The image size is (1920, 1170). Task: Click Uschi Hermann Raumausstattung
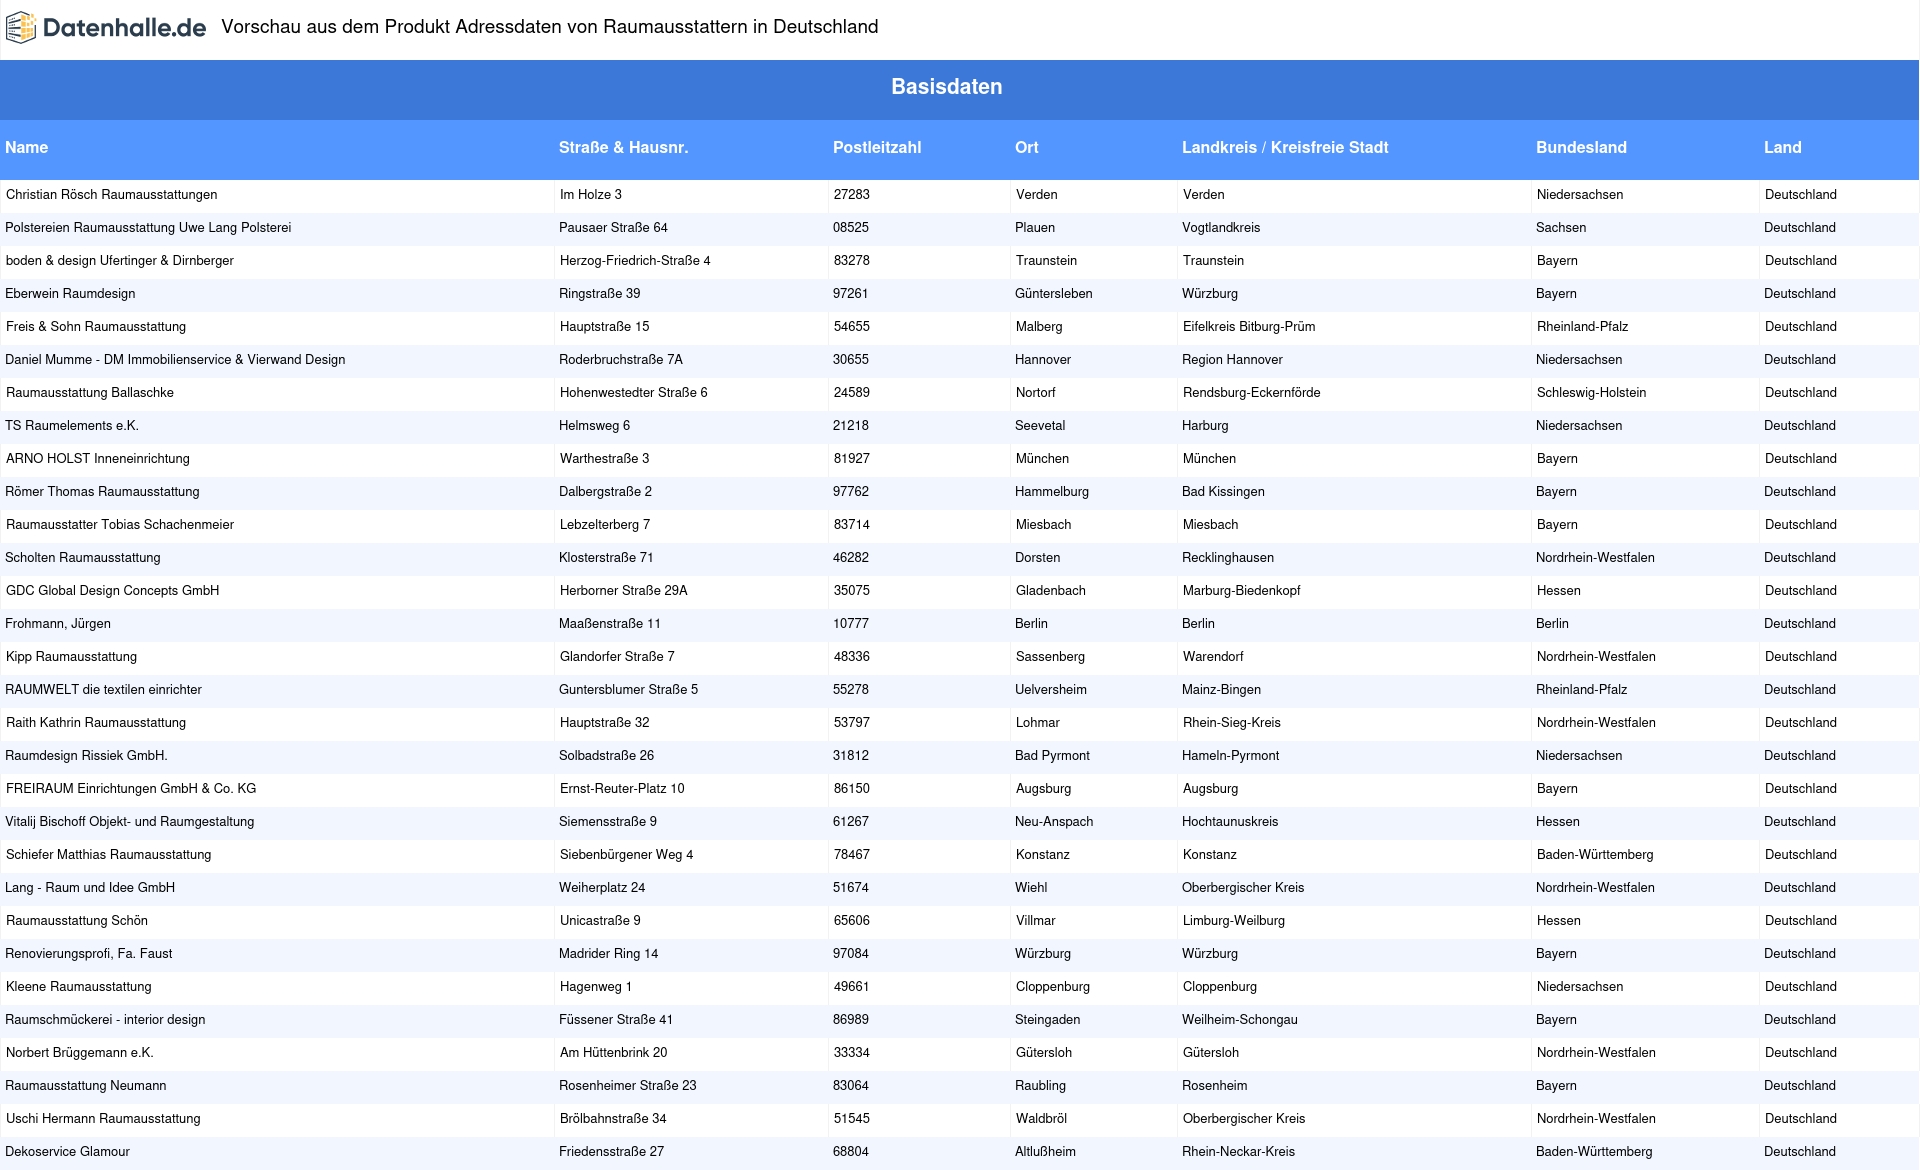coord(103,1119)
